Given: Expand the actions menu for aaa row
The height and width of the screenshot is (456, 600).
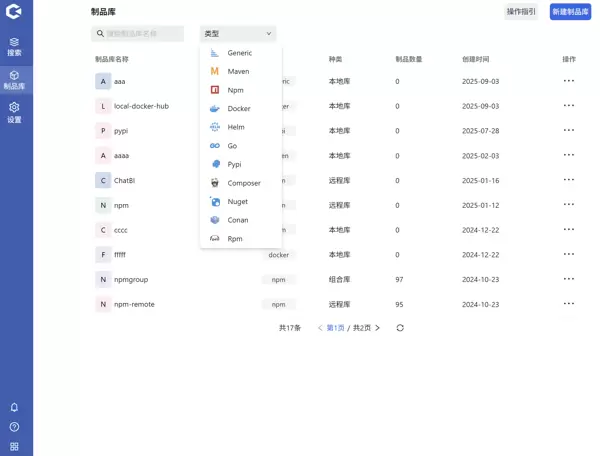Looking at the screenshot, I should pyautogui.click(x=568, y=81).
